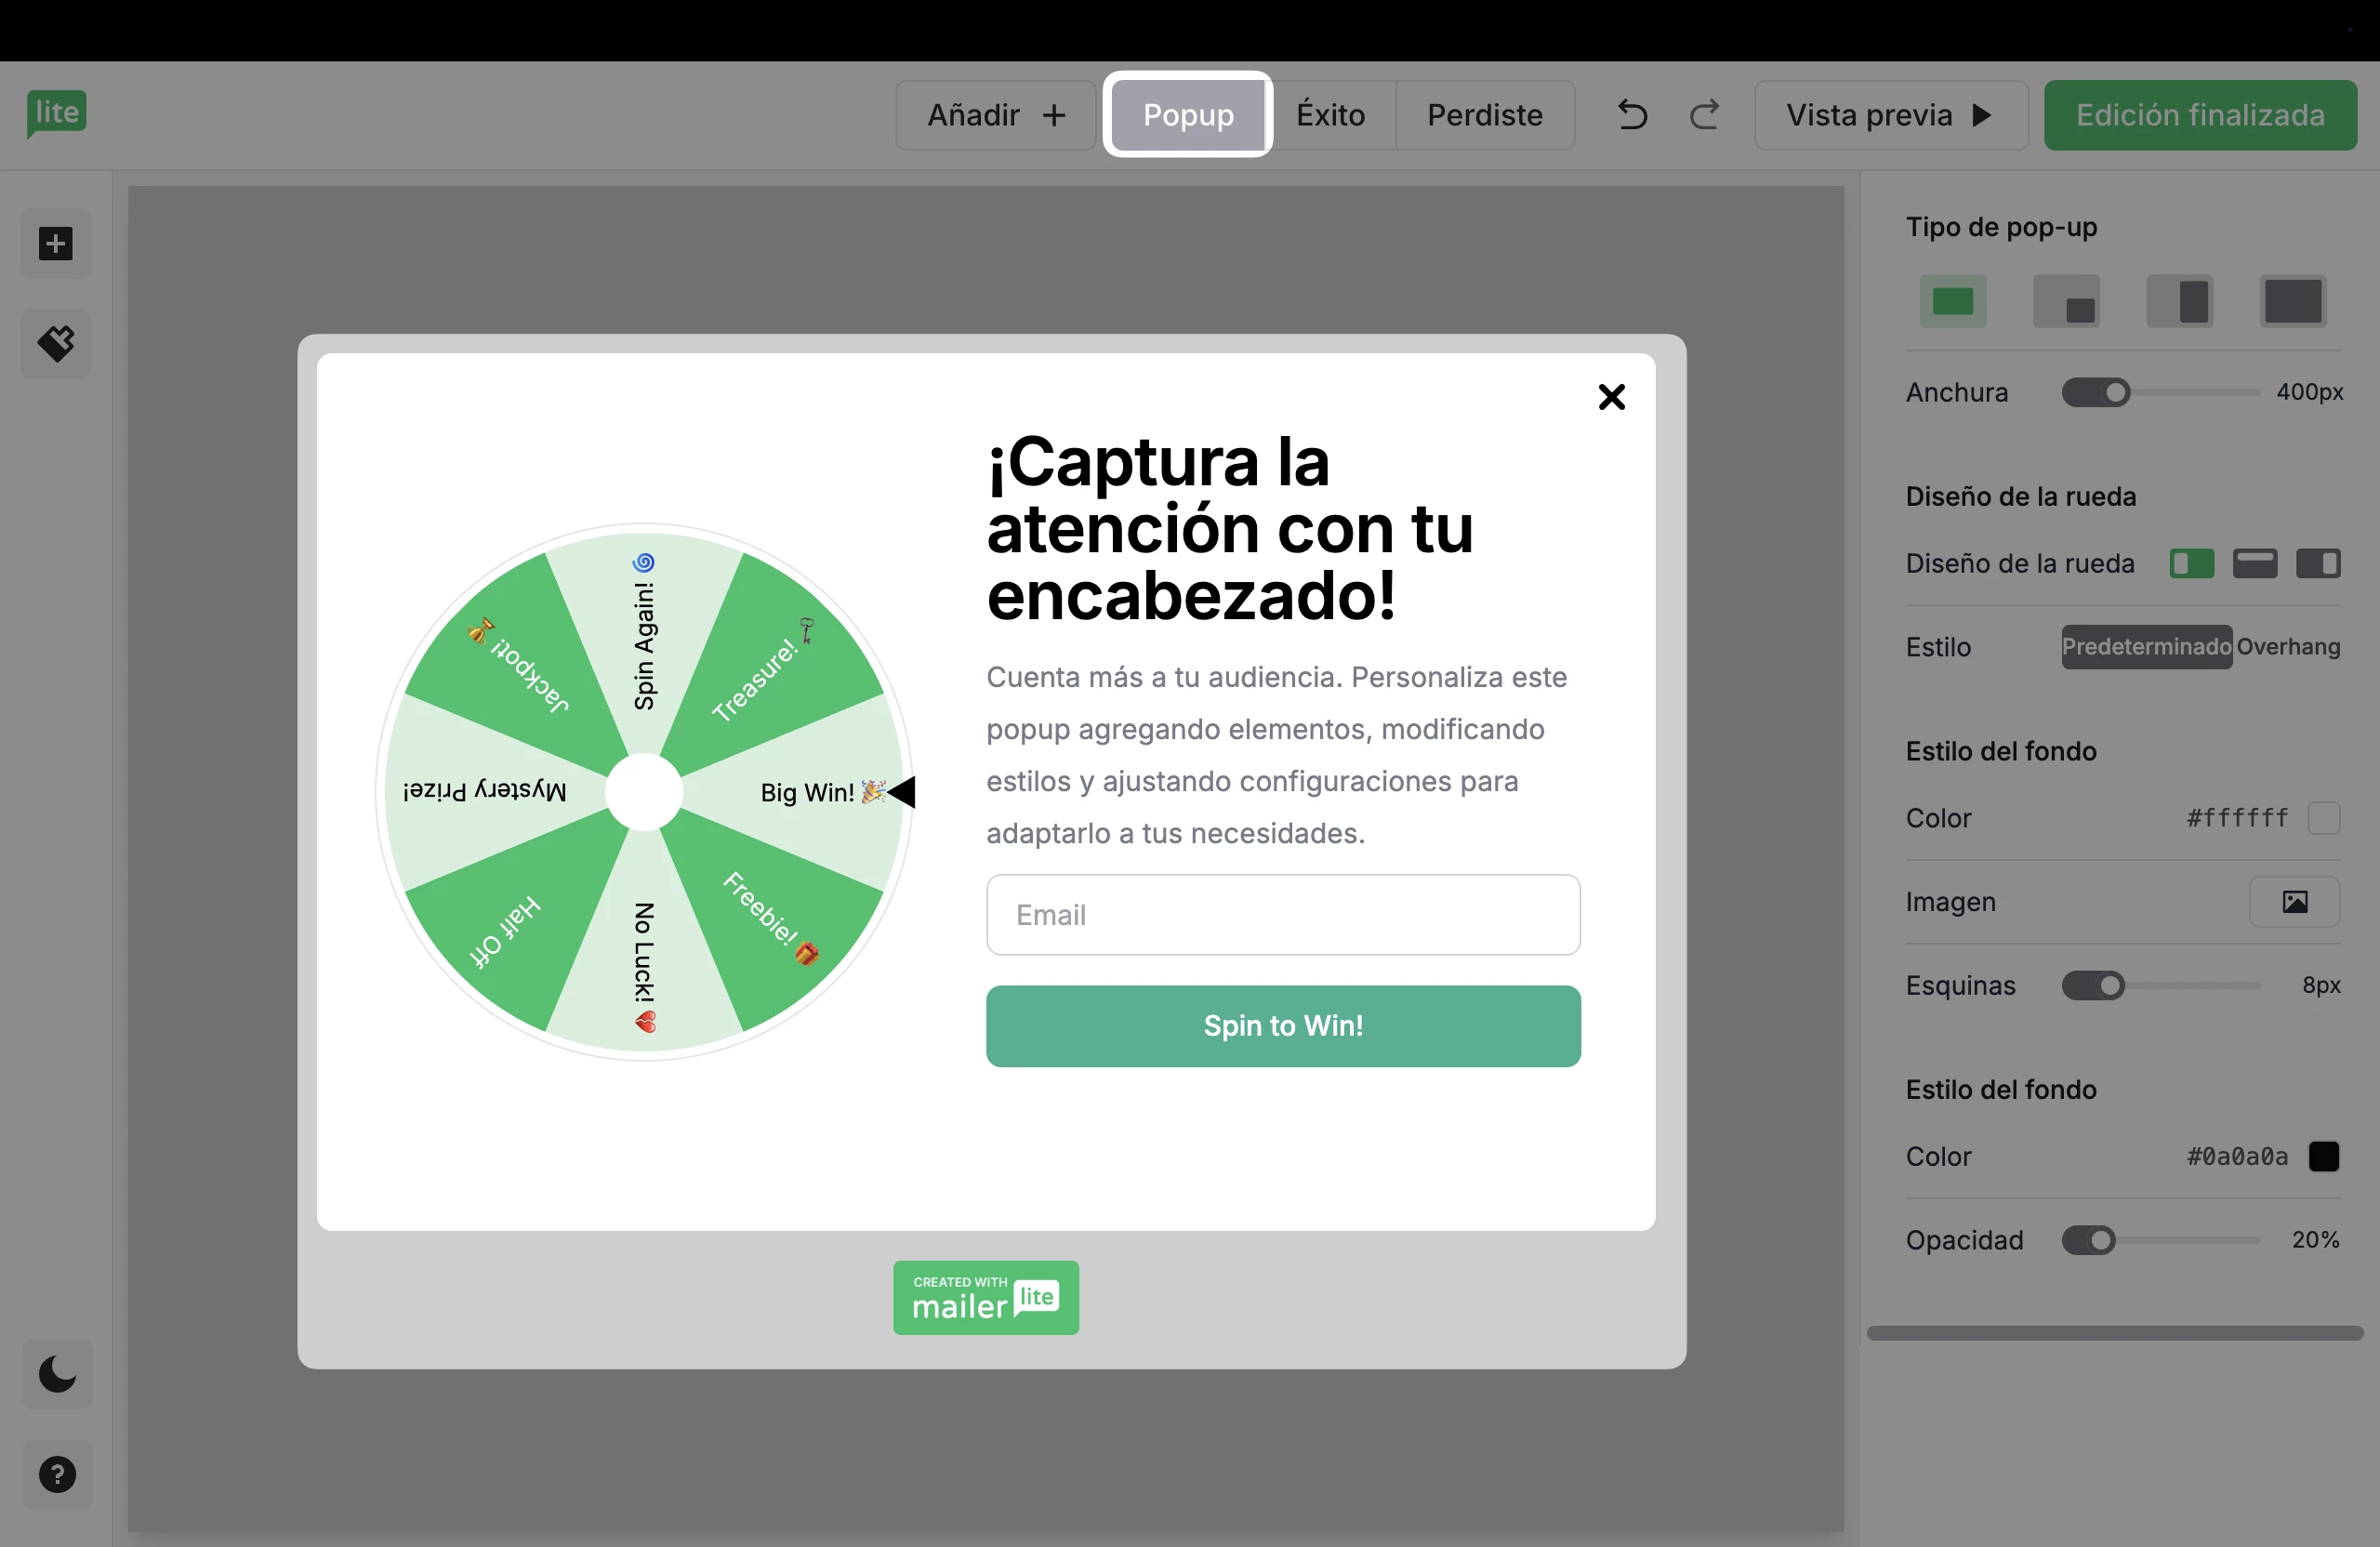The image size is (2380, 1547).
Task: Select Overhang wheel style
Action: point(2288,647)
